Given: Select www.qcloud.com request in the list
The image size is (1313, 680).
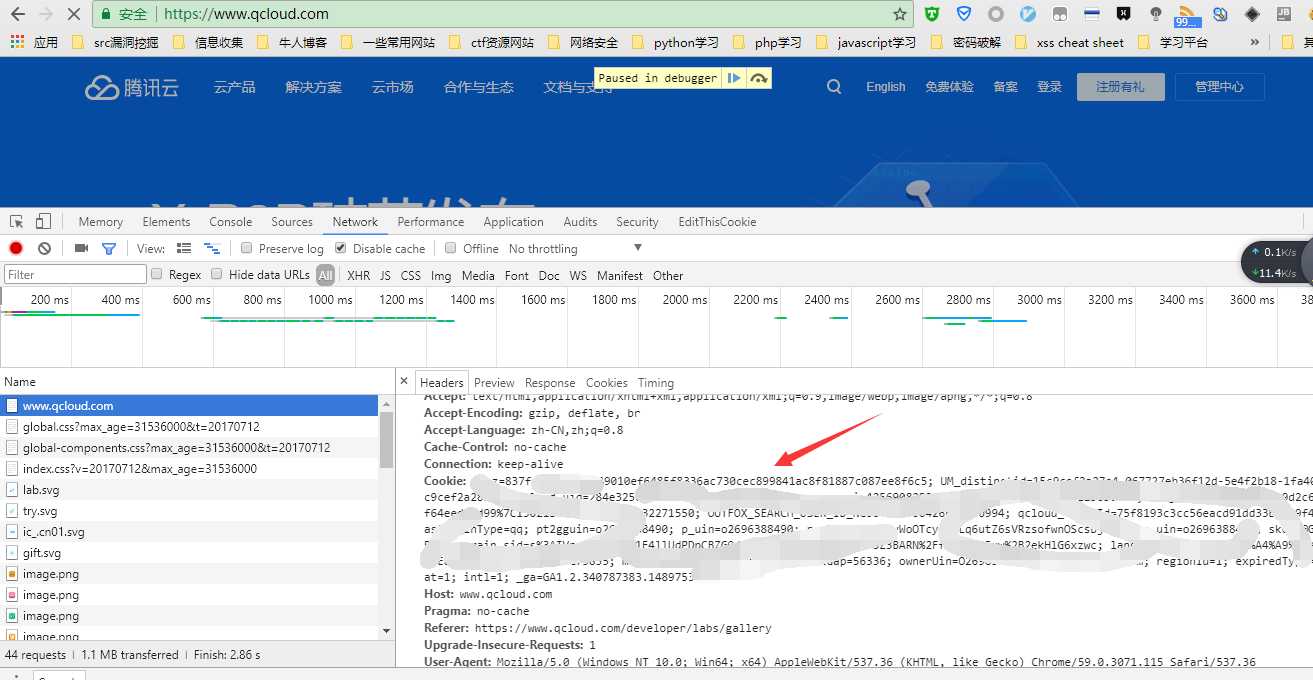Looking at the screenshot, I should pyautogui.click(x=190, y=406).
